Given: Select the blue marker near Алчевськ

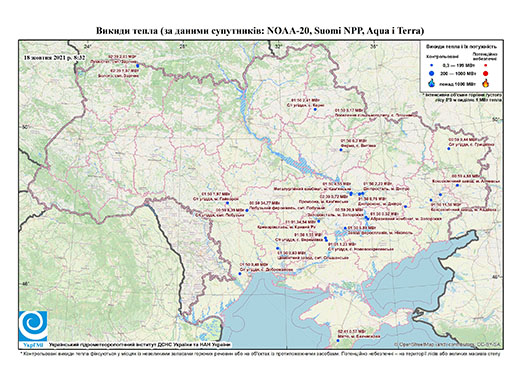Looking at the screenshot, I should [x=457, y=185].
